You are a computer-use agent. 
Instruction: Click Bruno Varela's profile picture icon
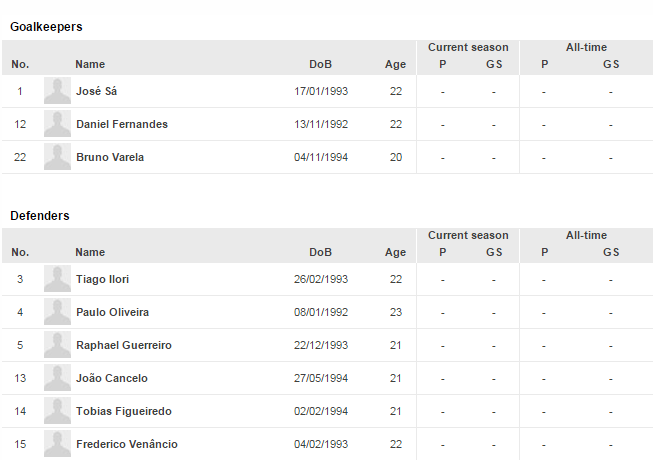tap(57, 157)
